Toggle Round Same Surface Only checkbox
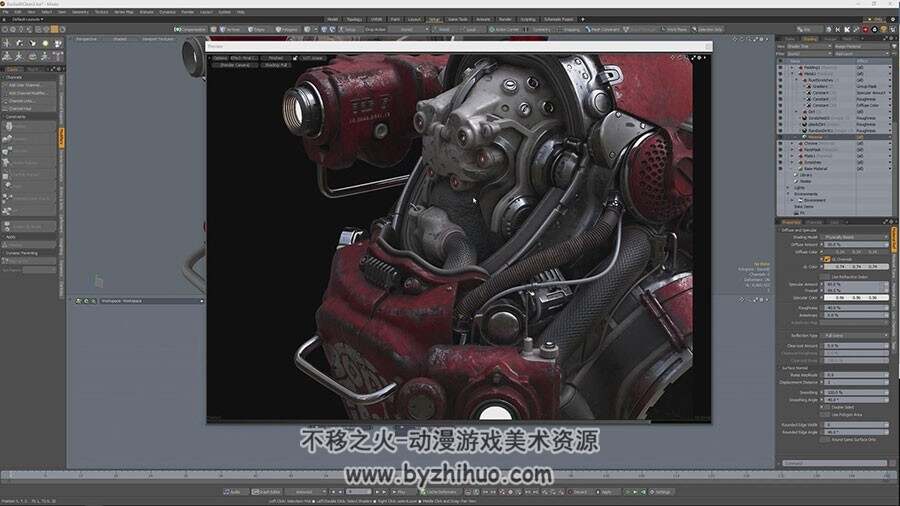The height and width of the screenshot is (506, 900). (827, 439)
